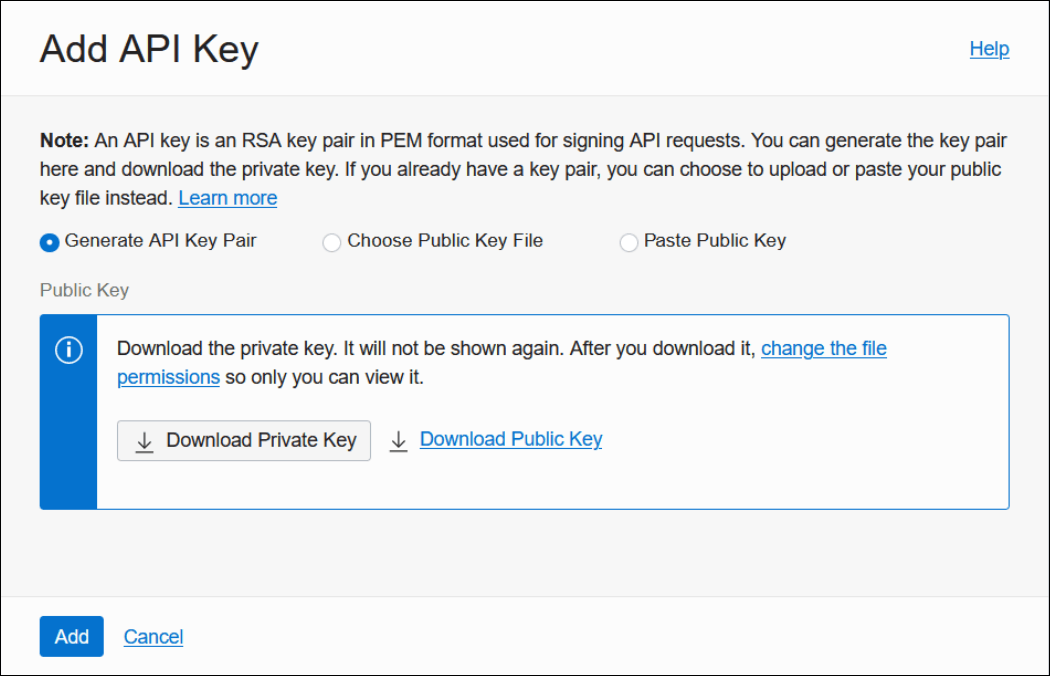Choose the Choose Public Key File option
This screenshot has width=1050, height=676.
coord(331,241)
